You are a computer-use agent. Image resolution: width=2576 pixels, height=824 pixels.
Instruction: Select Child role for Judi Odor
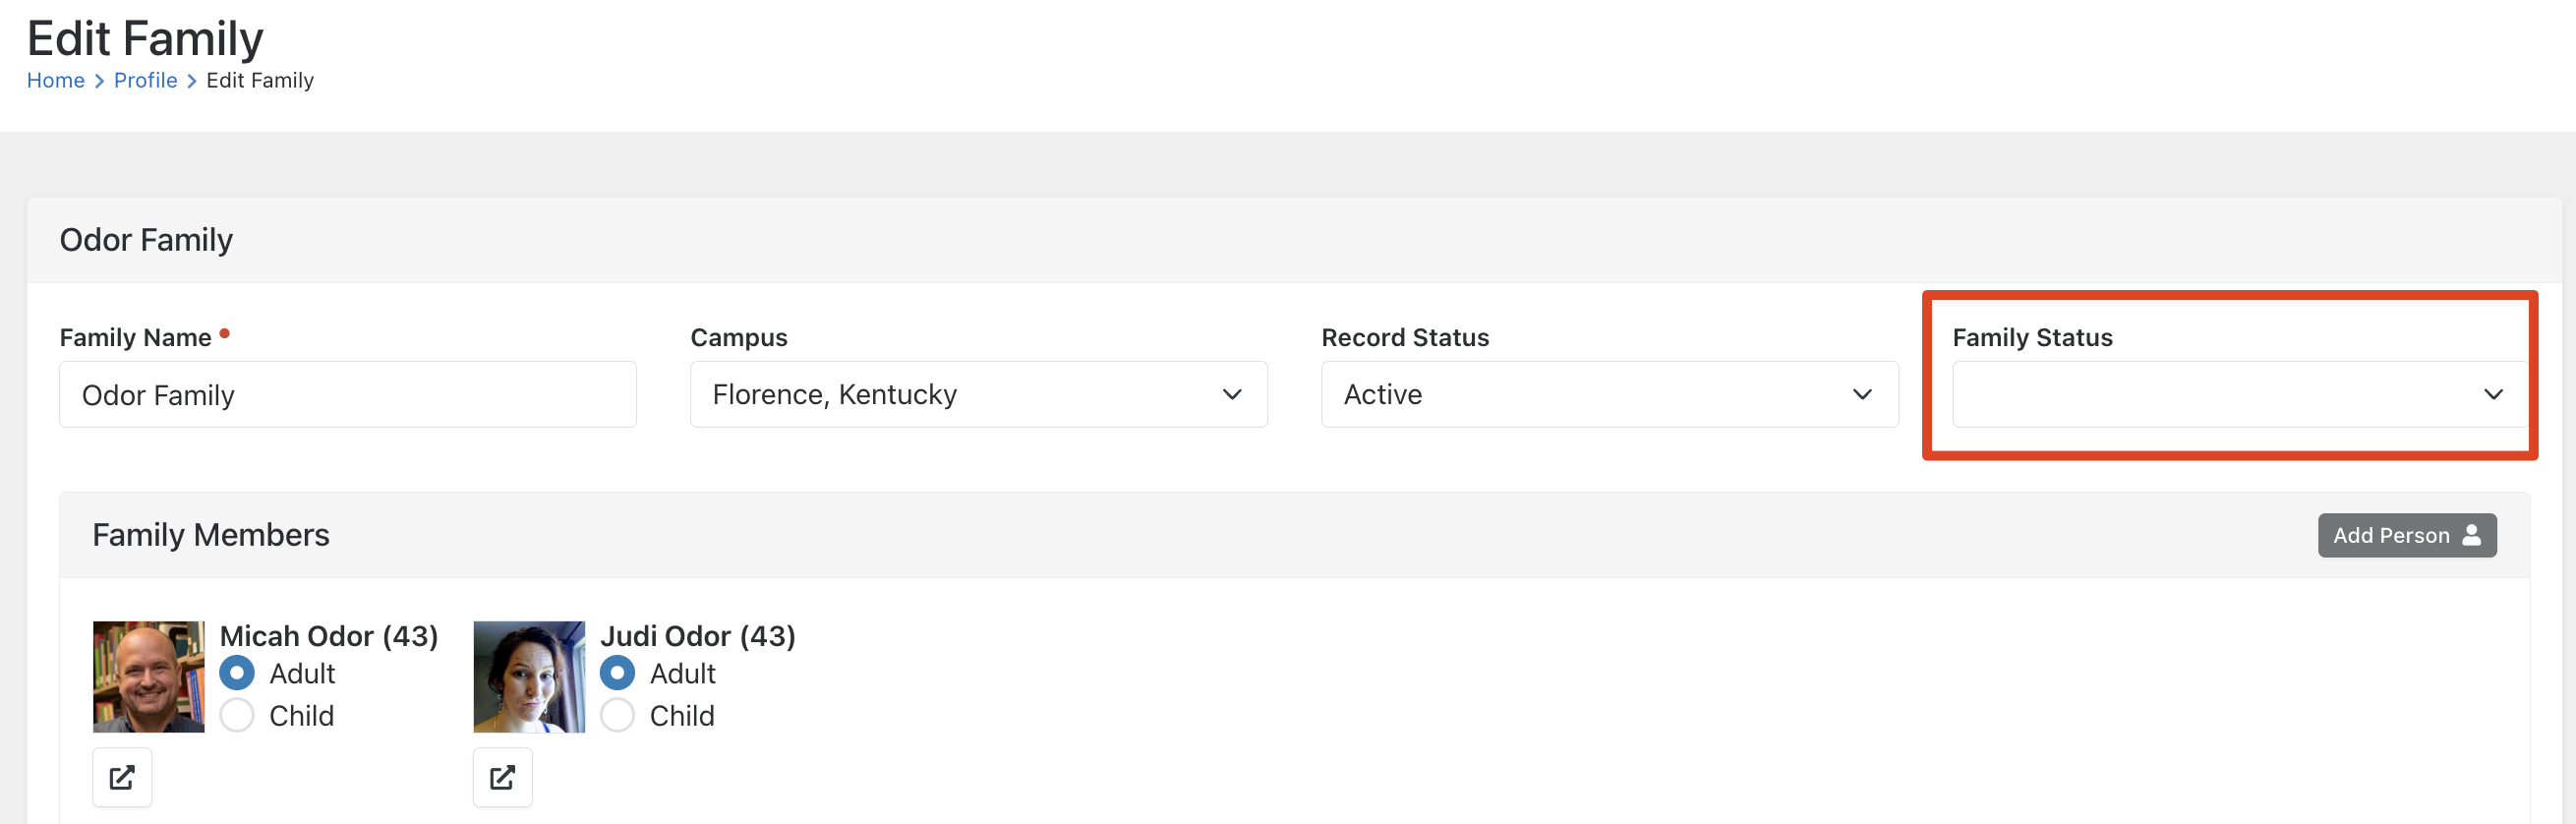coord(617,716)
